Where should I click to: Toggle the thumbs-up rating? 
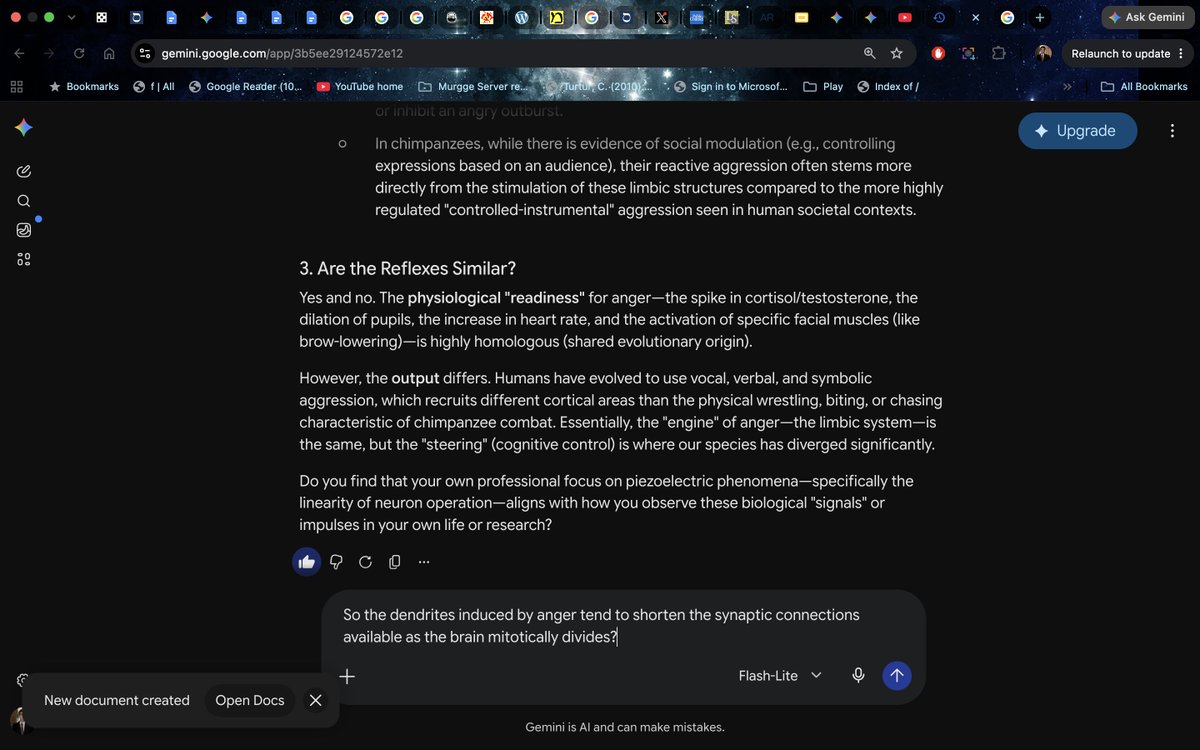pos(307,562)
